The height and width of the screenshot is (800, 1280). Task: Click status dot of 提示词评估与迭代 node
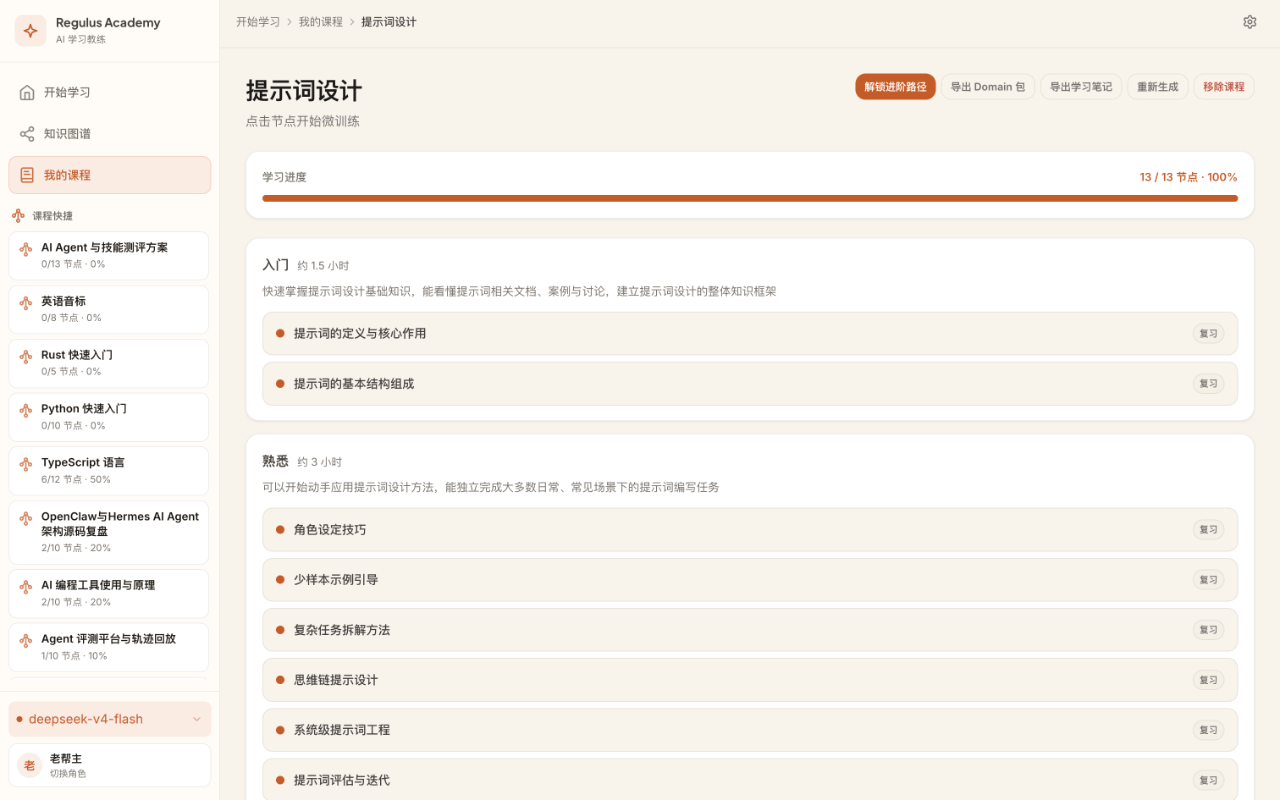(280, 780)
